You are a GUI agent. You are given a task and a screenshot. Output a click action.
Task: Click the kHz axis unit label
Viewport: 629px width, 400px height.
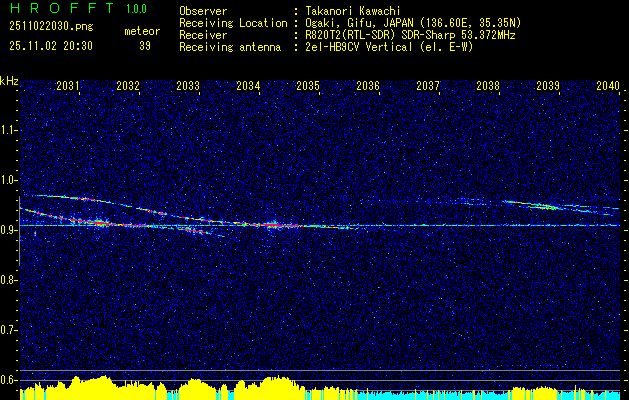click(x=9, y=81)
